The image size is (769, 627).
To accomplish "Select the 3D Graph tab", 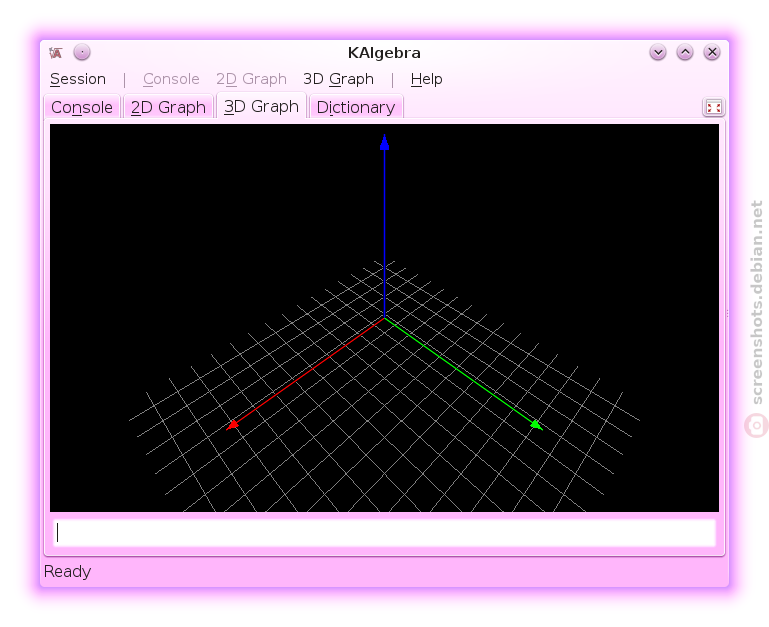I will [261, 106].
